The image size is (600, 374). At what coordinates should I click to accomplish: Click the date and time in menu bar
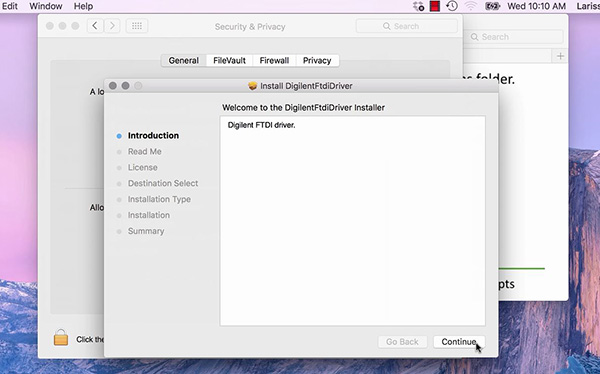coord(536,6)
